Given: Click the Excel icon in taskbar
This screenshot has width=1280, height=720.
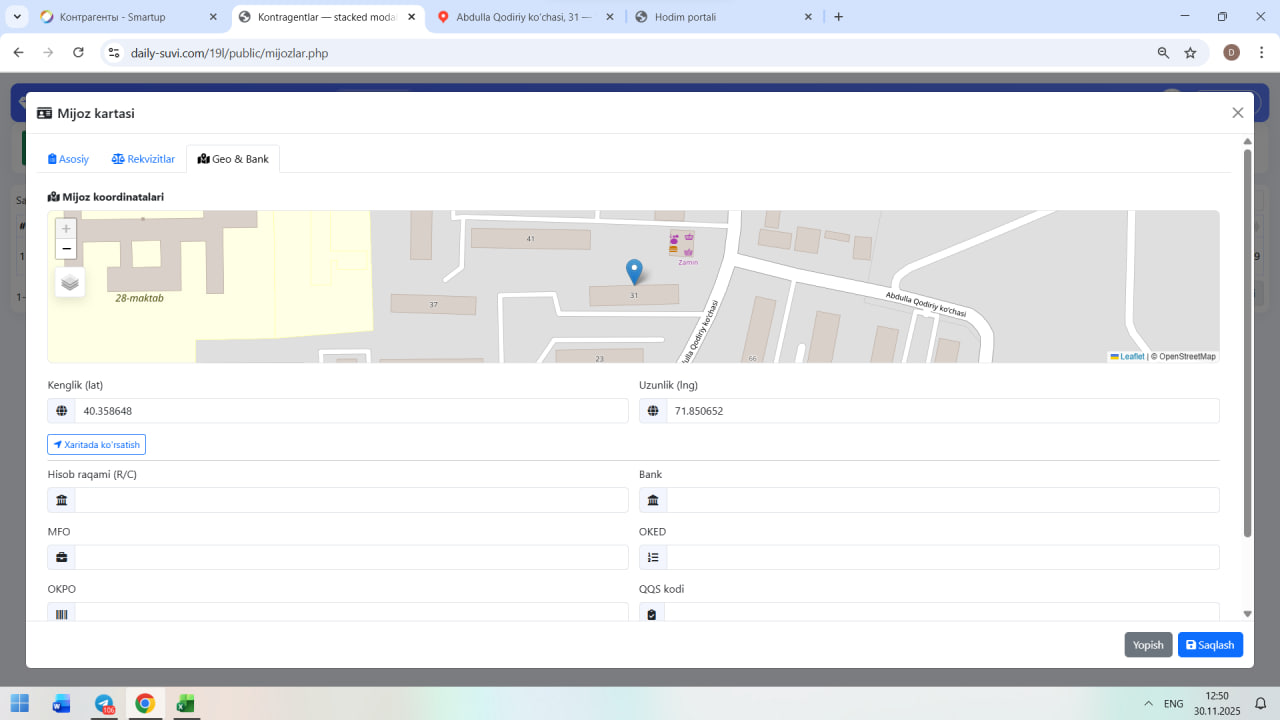Looking at the screenshot, I should (x=185, y=703).
